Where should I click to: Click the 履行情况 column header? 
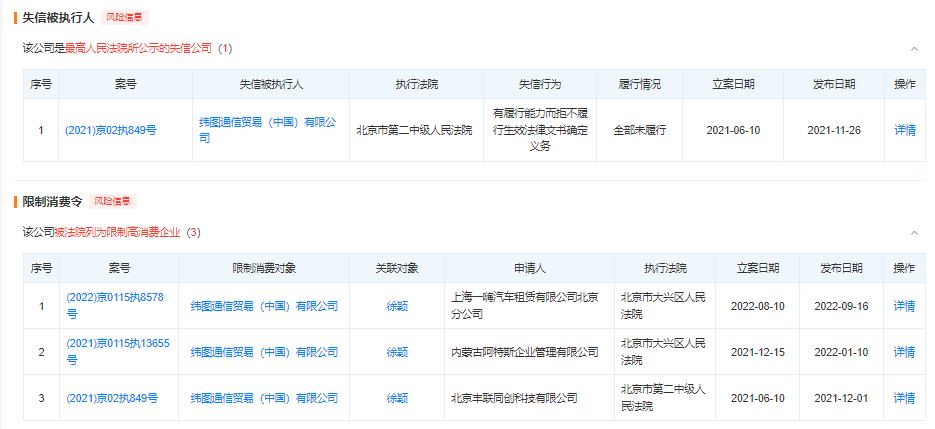click(x=639, y=84)
